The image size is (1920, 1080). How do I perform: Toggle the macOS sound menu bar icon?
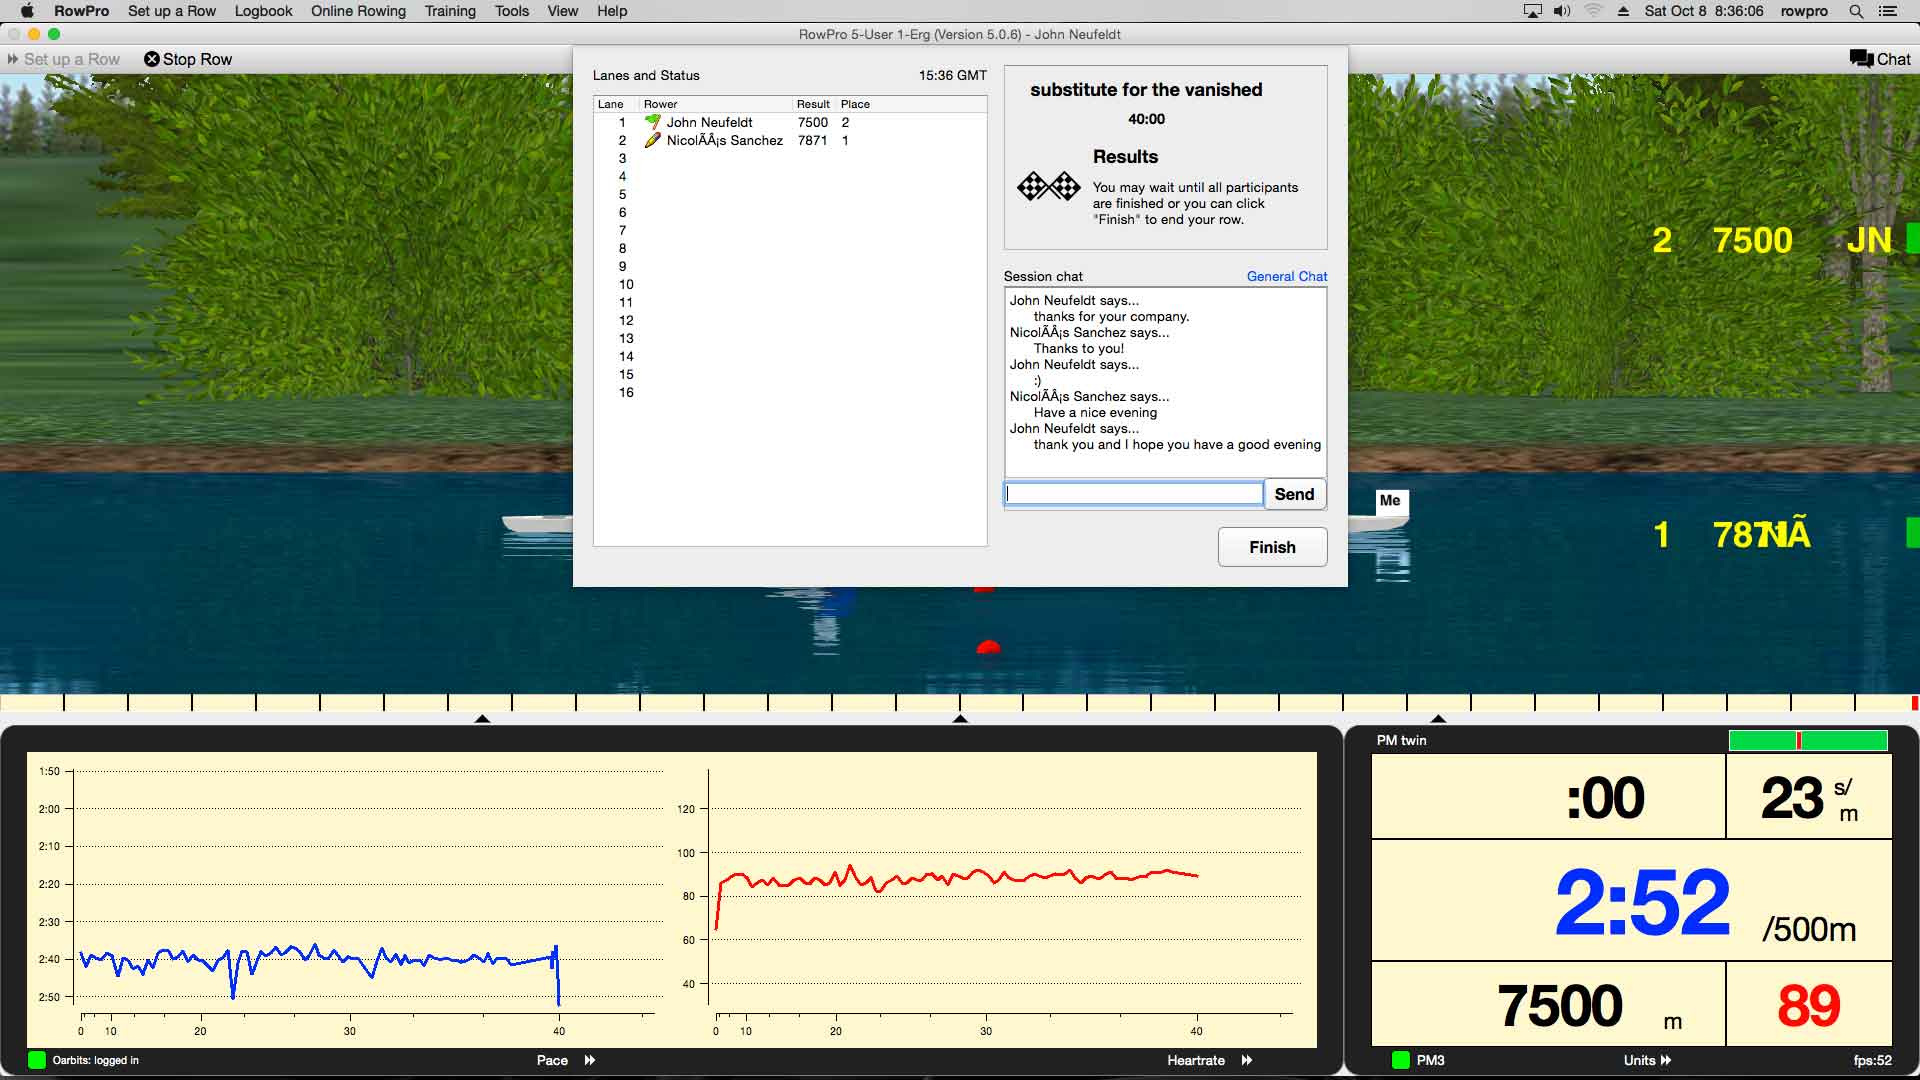coord(1560,11)
